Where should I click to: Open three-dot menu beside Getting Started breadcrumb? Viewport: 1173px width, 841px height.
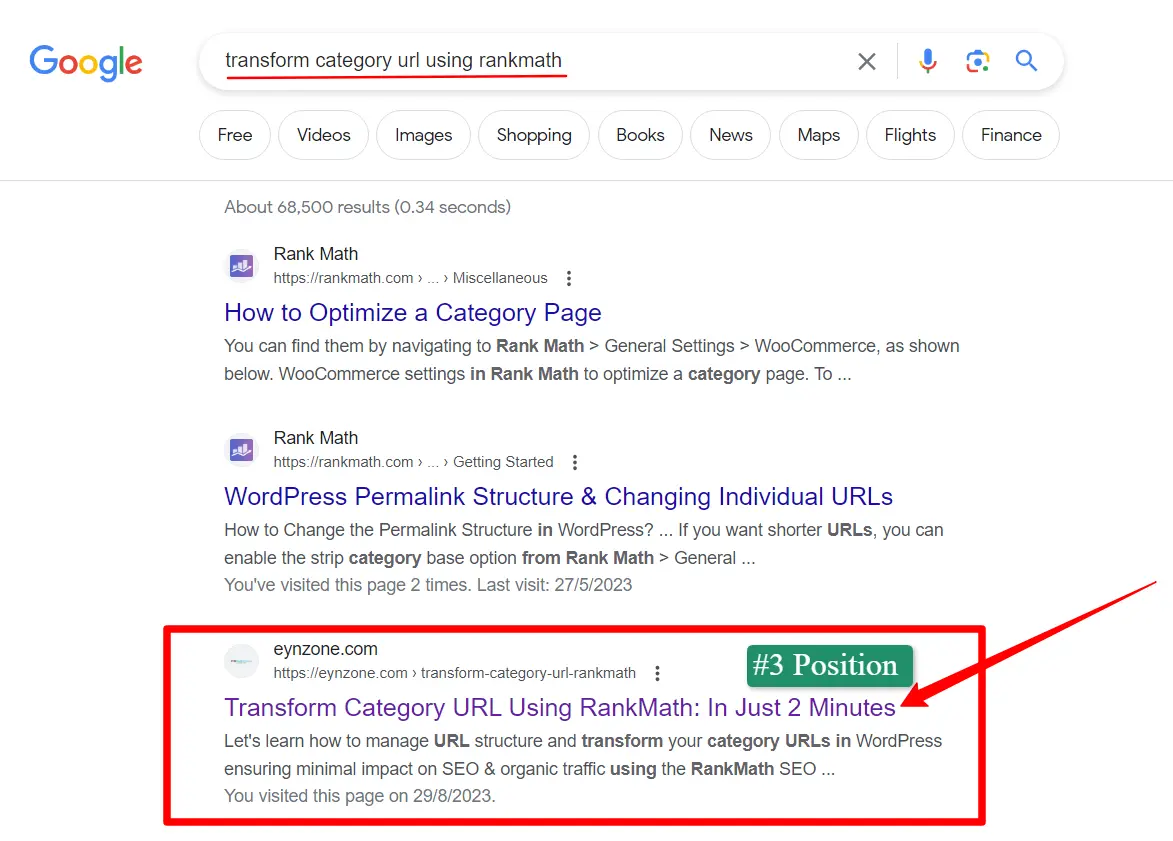point(575,462)
